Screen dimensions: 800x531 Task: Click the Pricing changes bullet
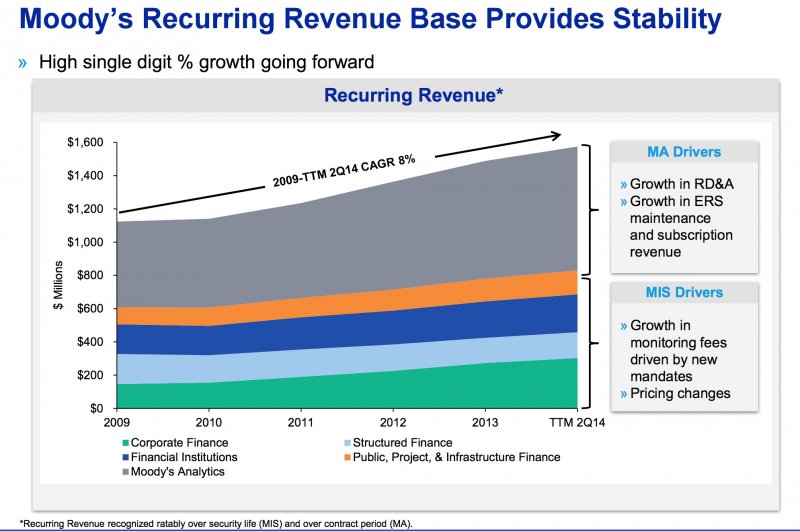pyautogui.click(x=676, y=394)
